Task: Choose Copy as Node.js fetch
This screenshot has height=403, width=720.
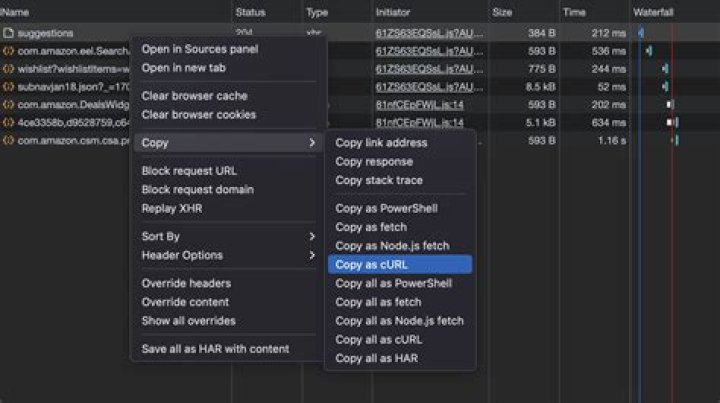Action: (x=392, y=246)
